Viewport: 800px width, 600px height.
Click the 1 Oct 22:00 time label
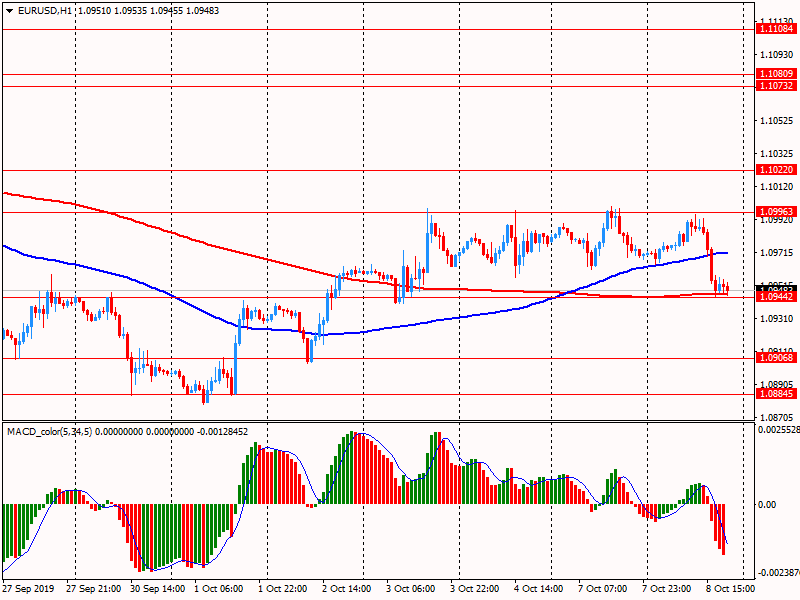tap(282, 589)
